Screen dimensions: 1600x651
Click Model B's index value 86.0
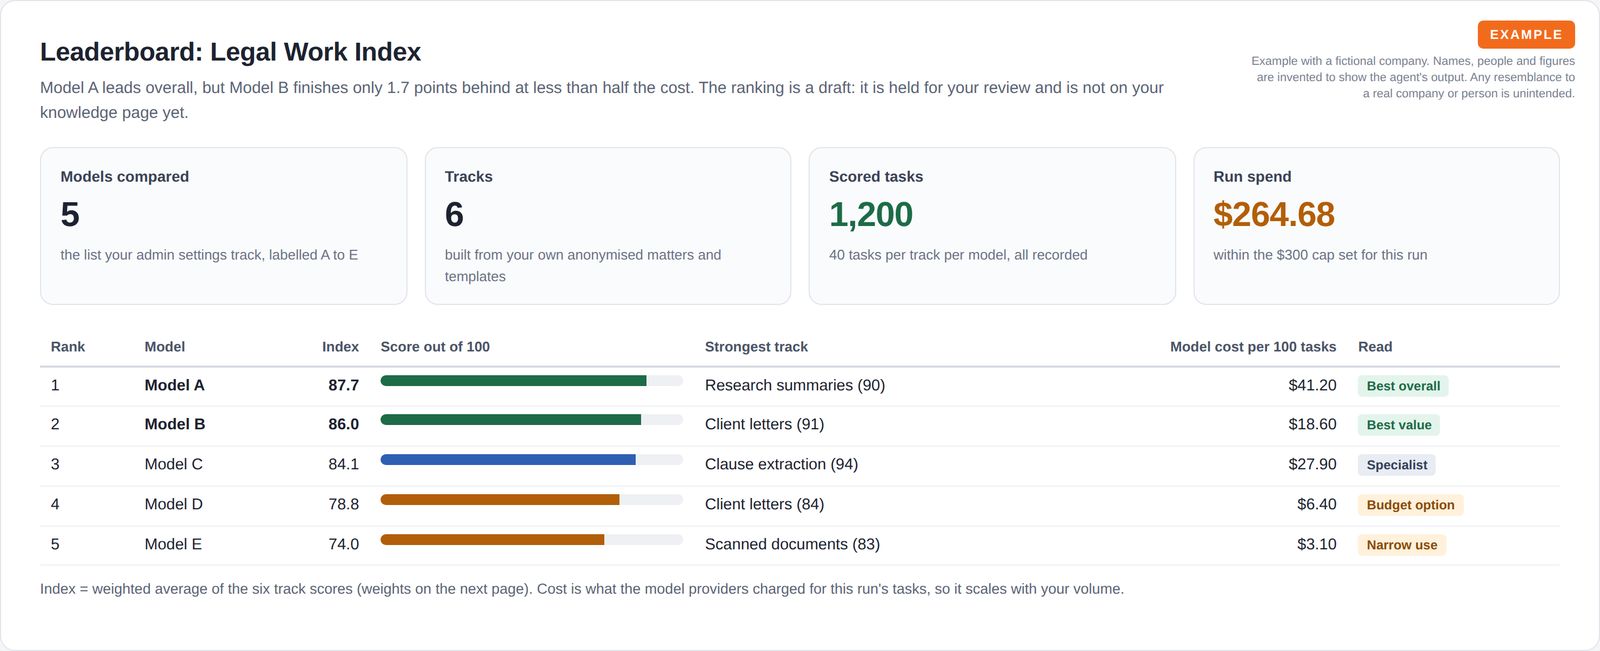coord(343,424)
